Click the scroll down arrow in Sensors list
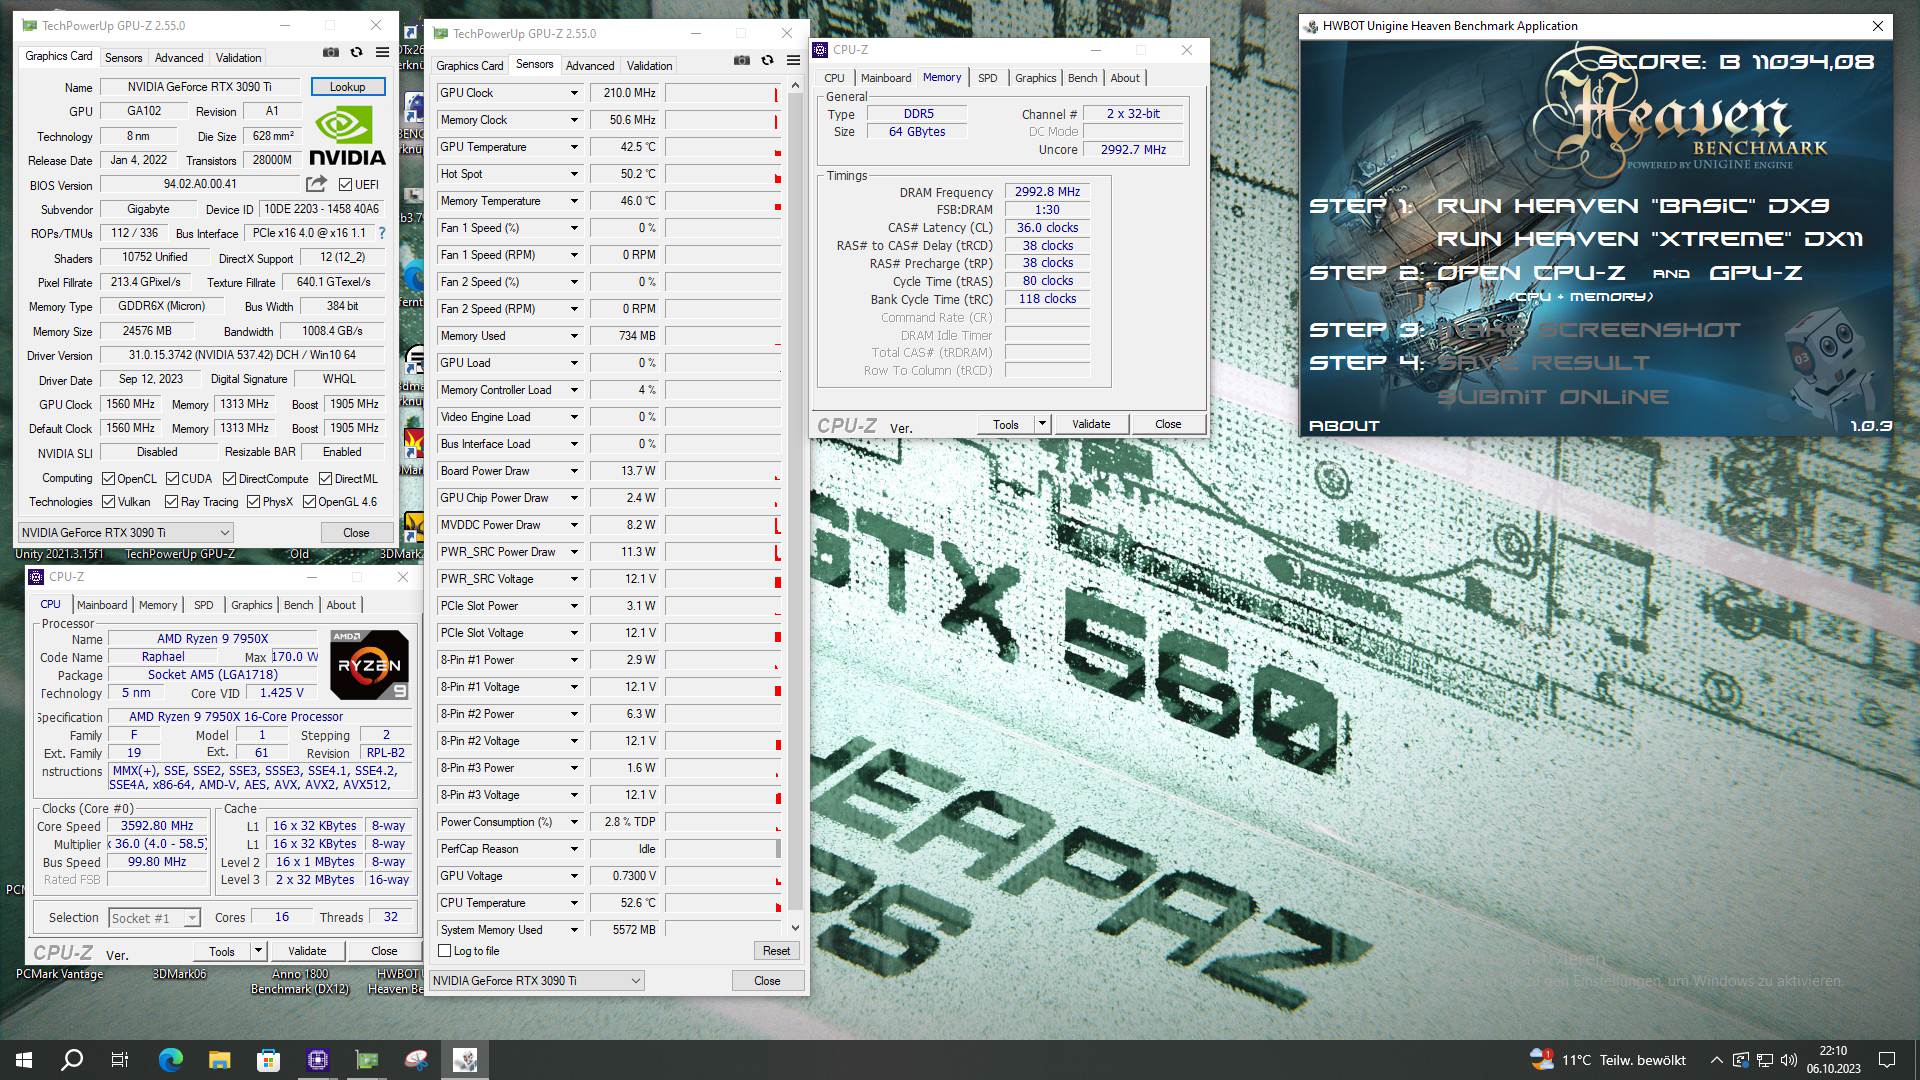The height and width of the screenshot is (1080, 1920). tap(795, 929)
